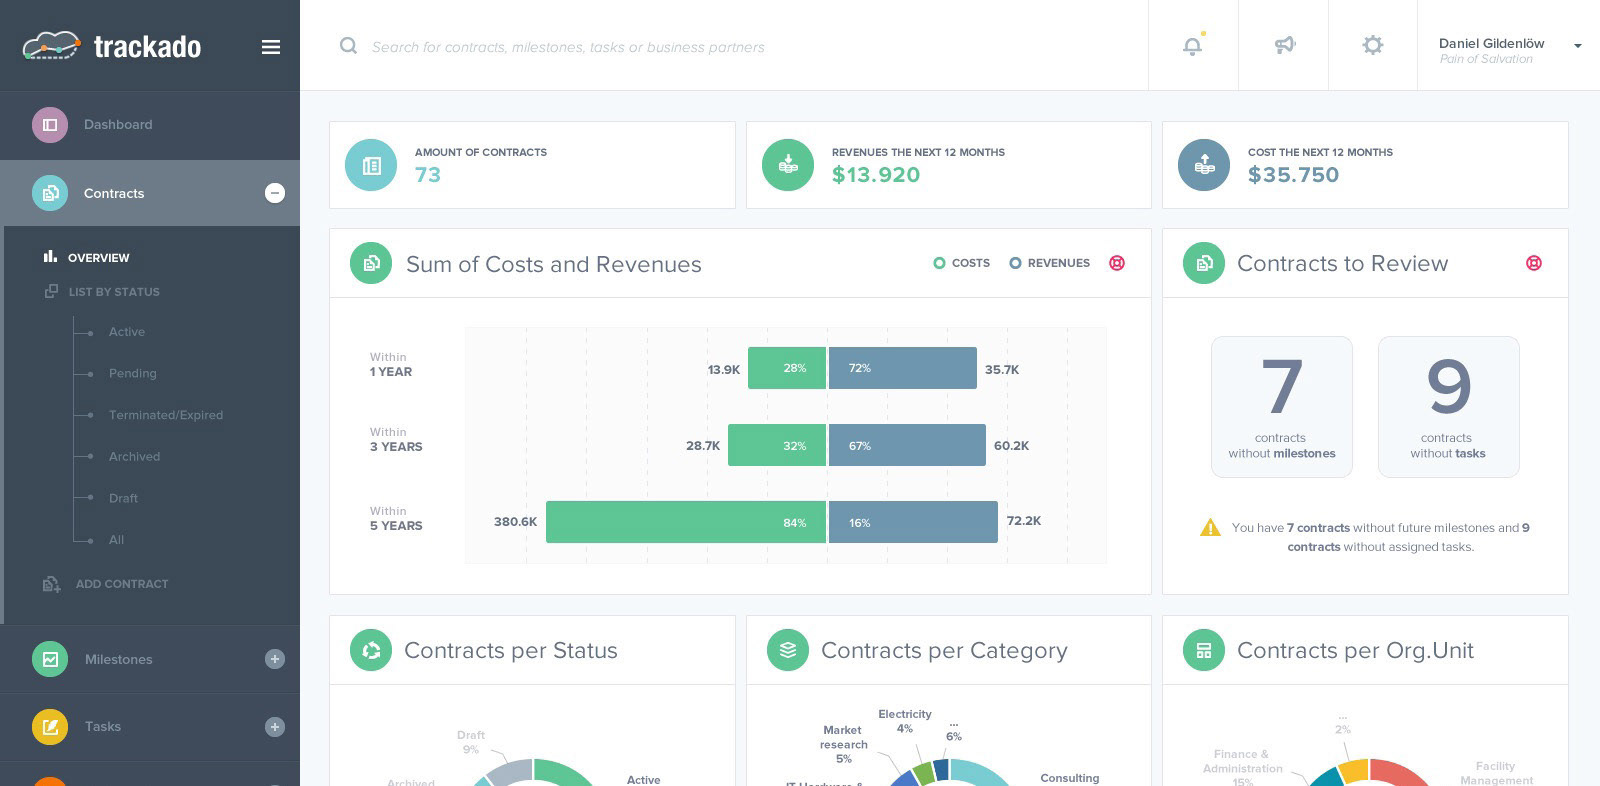
Task: Open the Milestones menu label
Action: pyautogui.click(x=119, y=659)
